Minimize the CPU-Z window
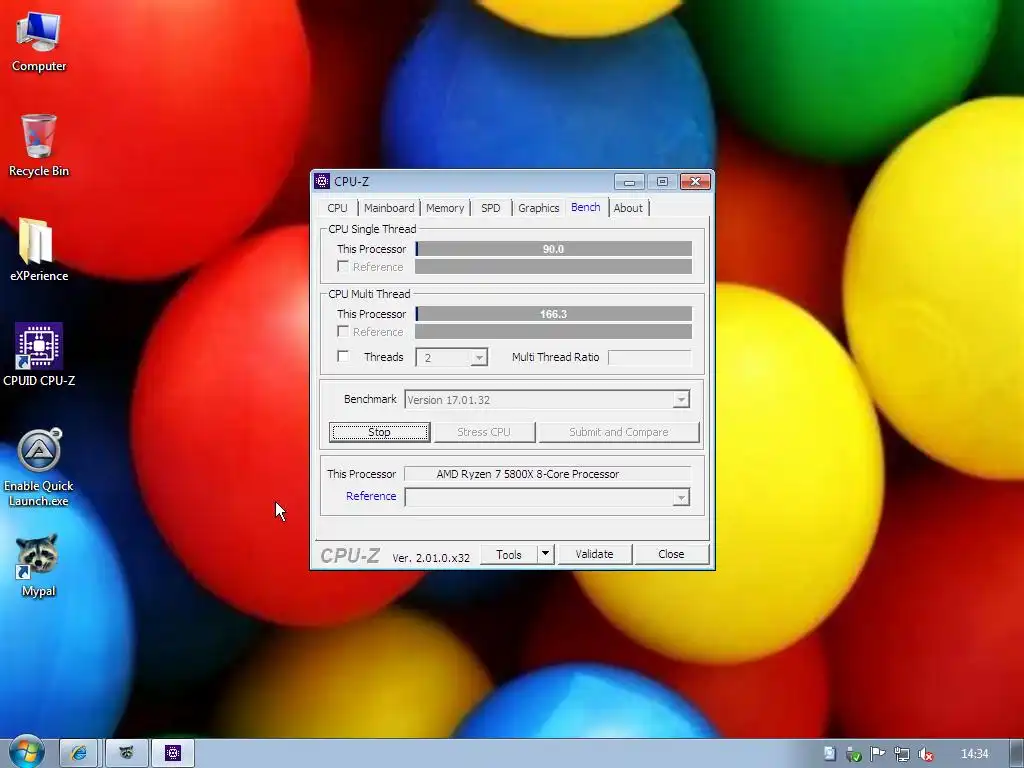 (630, 182)
